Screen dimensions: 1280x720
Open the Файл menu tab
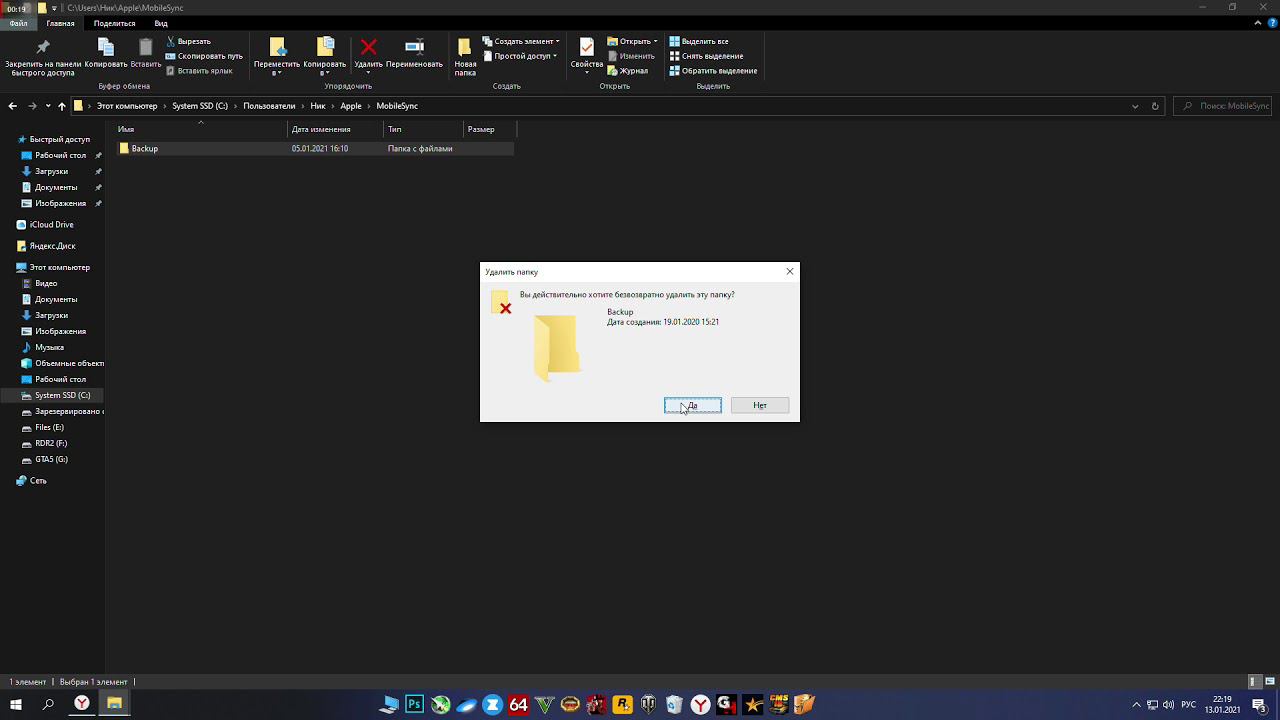pos(18,23)
